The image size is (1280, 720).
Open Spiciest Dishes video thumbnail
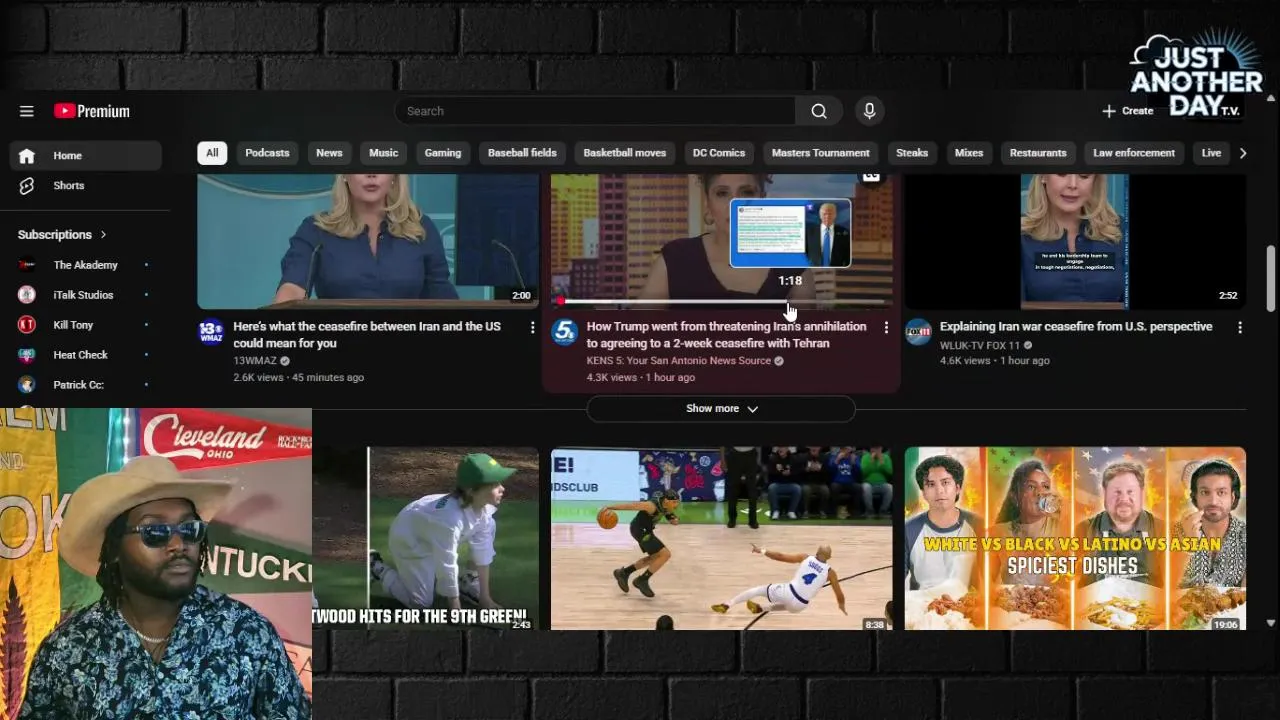1075,538
